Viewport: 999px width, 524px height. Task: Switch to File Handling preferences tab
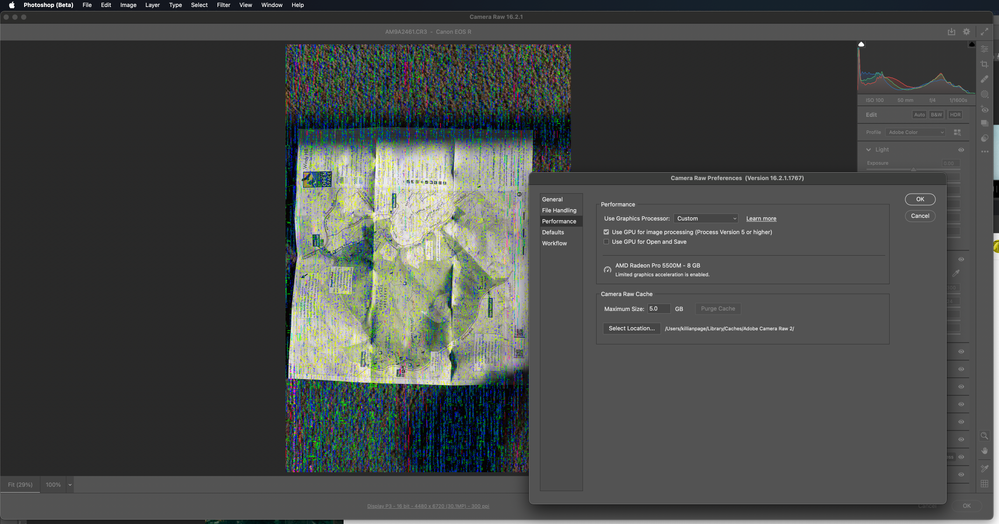click(x=559, y=210)
